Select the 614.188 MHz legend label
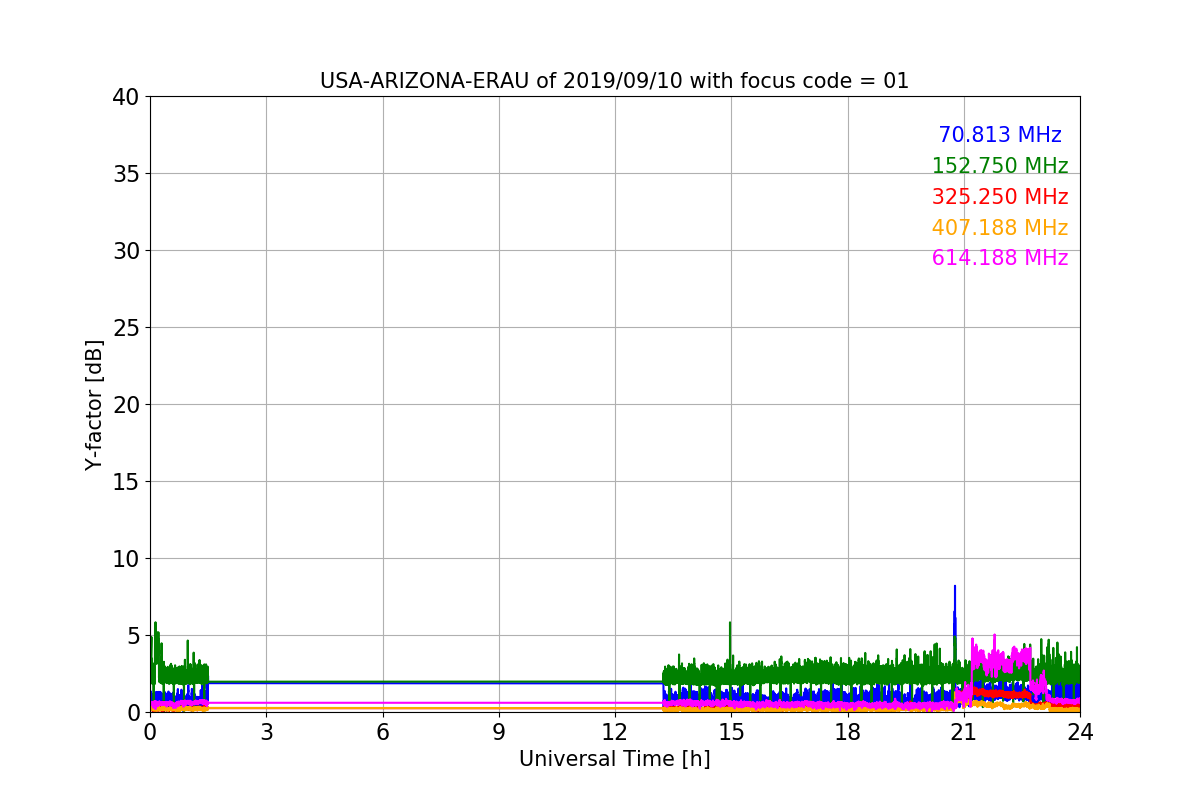1200x800 pixels. (x=1000, y=258)
